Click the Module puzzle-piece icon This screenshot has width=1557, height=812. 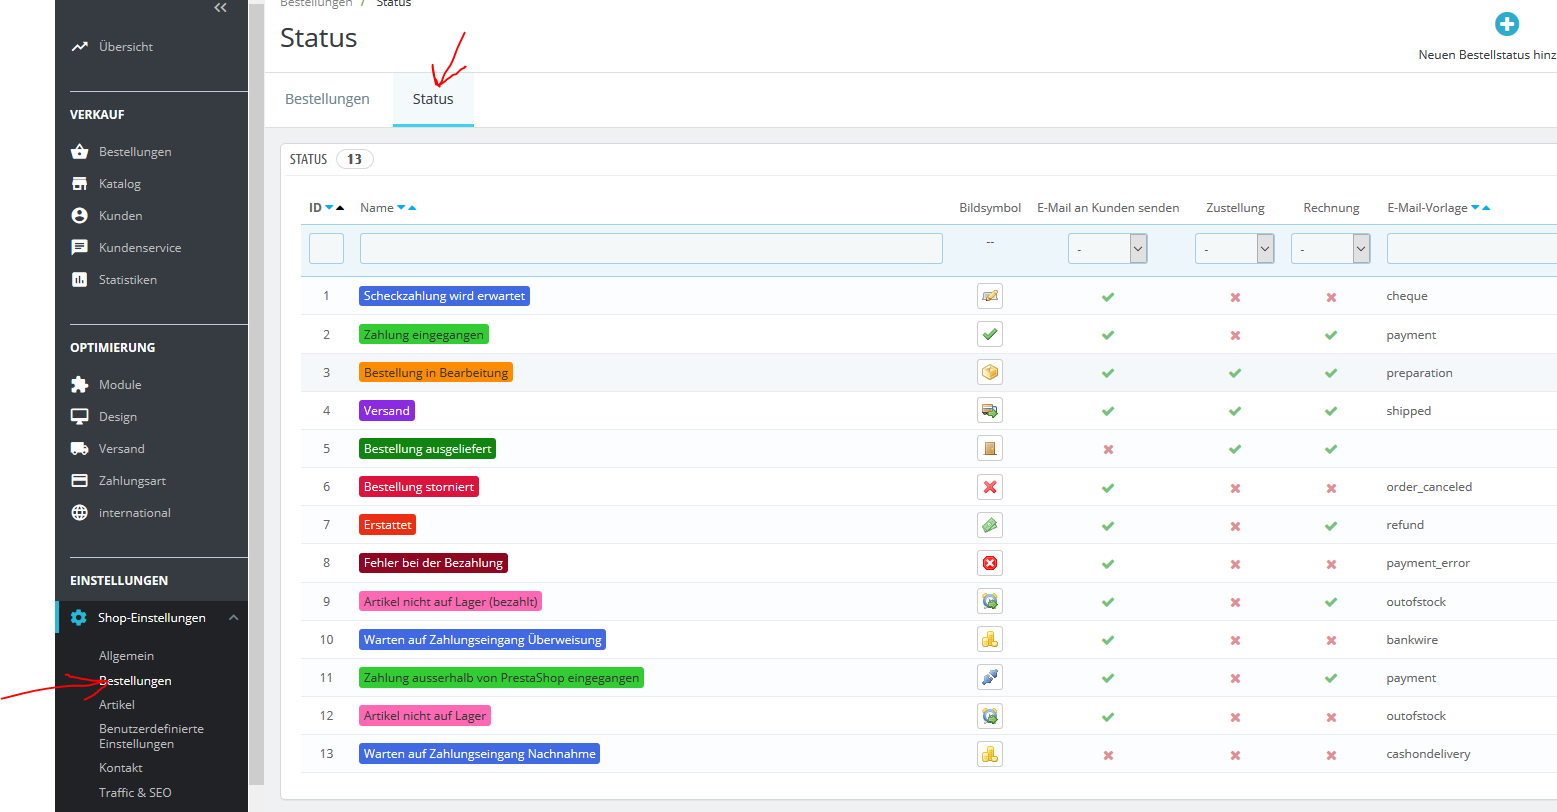80,385
